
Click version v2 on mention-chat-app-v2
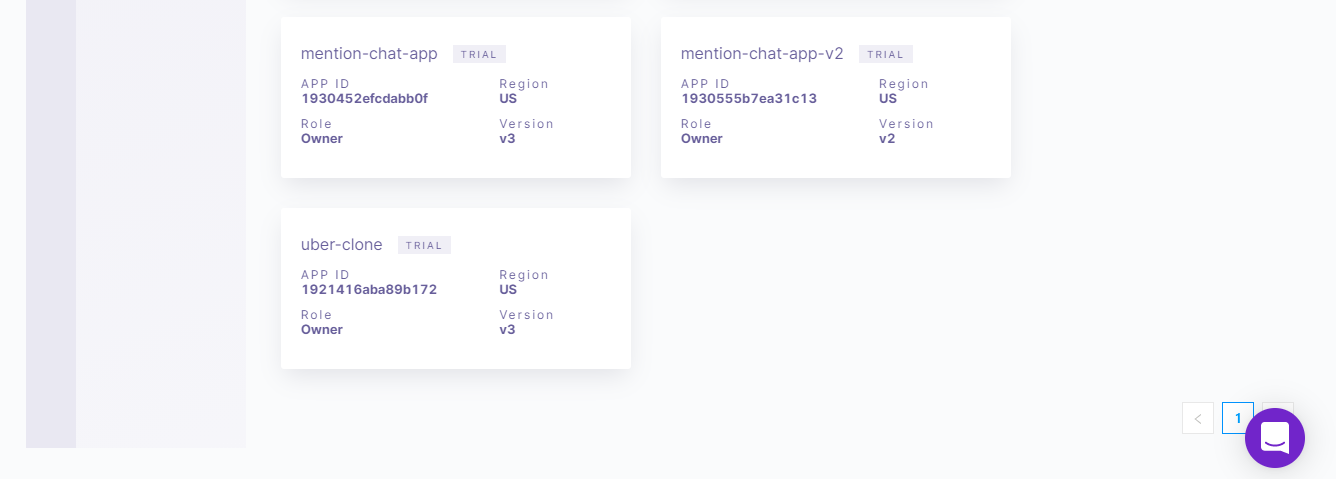point(887,138)
